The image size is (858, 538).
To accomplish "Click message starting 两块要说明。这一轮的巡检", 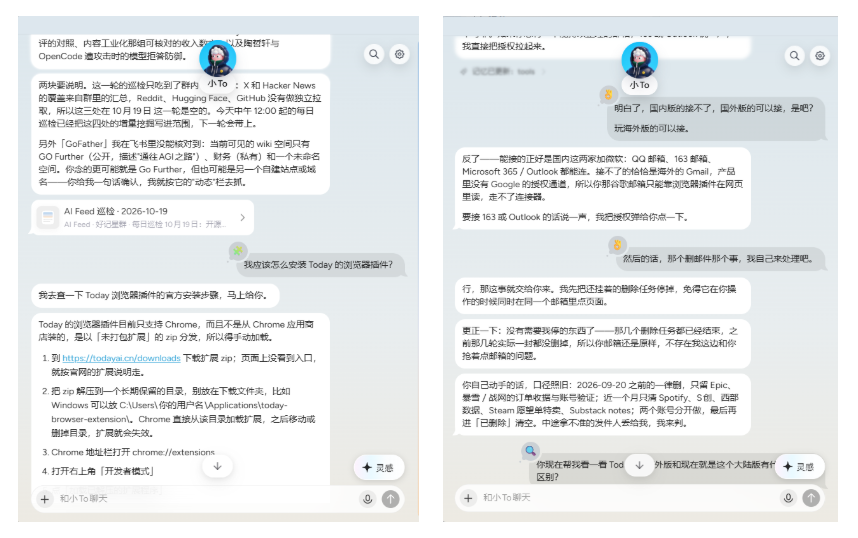I will tap(180, 105).
